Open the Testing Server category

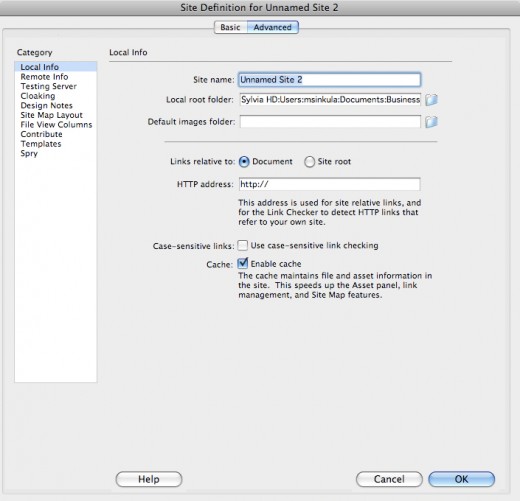coord(49,86)
